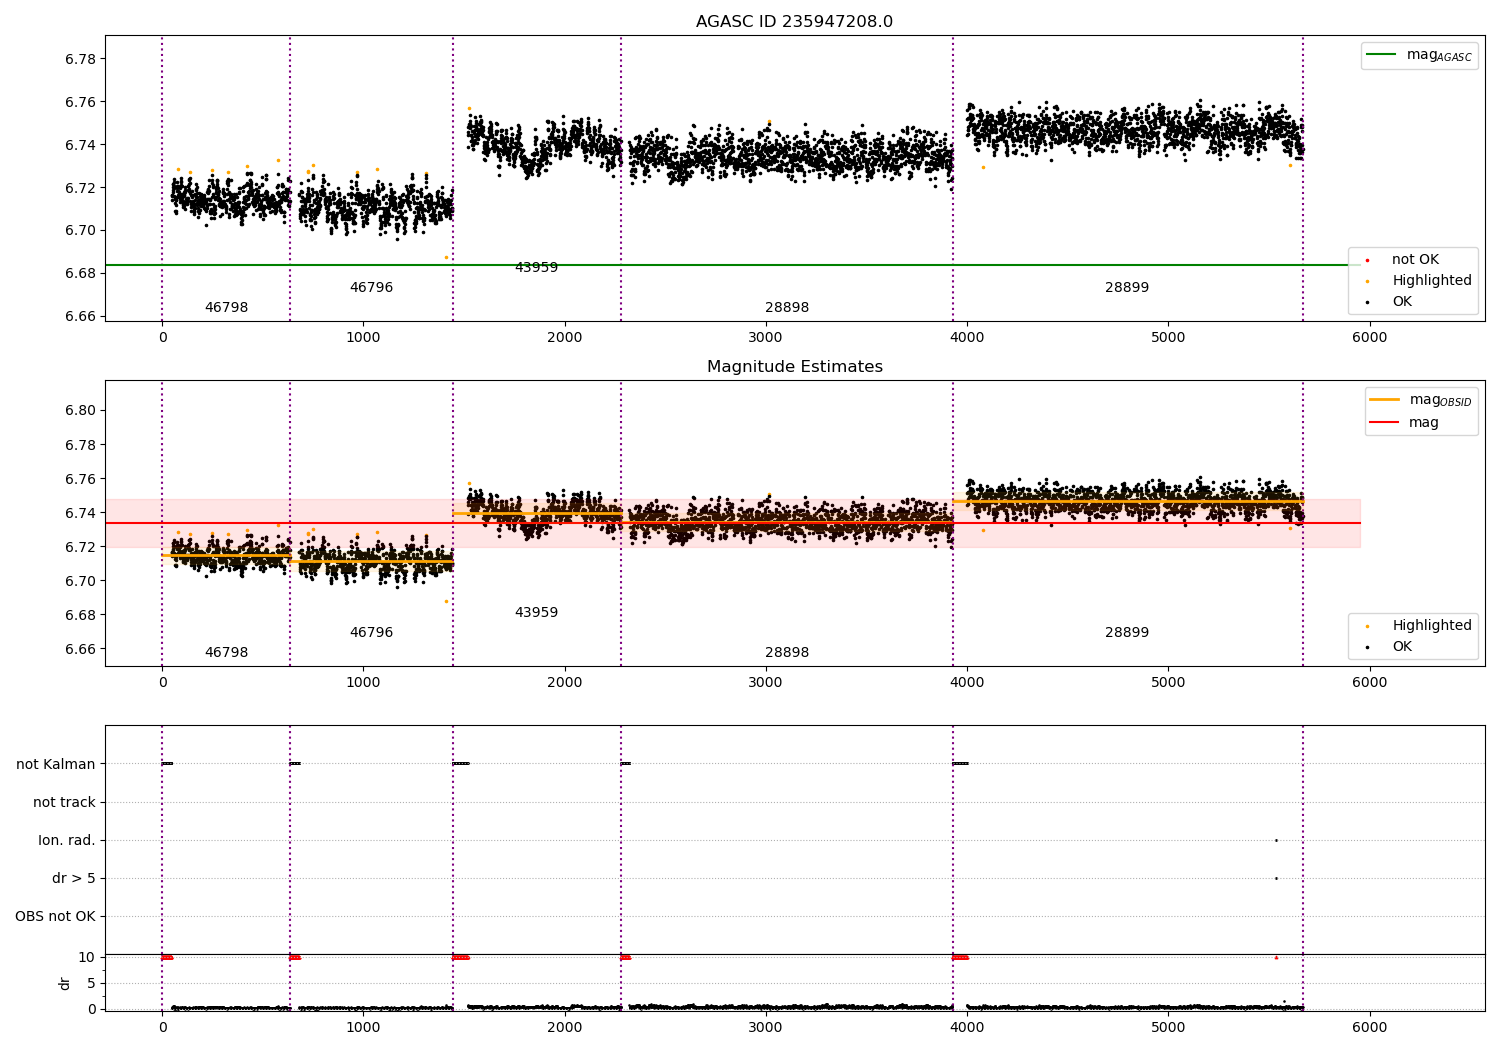
Task: Click the 'not Kalman' axis label
Action: pos(56,764)
